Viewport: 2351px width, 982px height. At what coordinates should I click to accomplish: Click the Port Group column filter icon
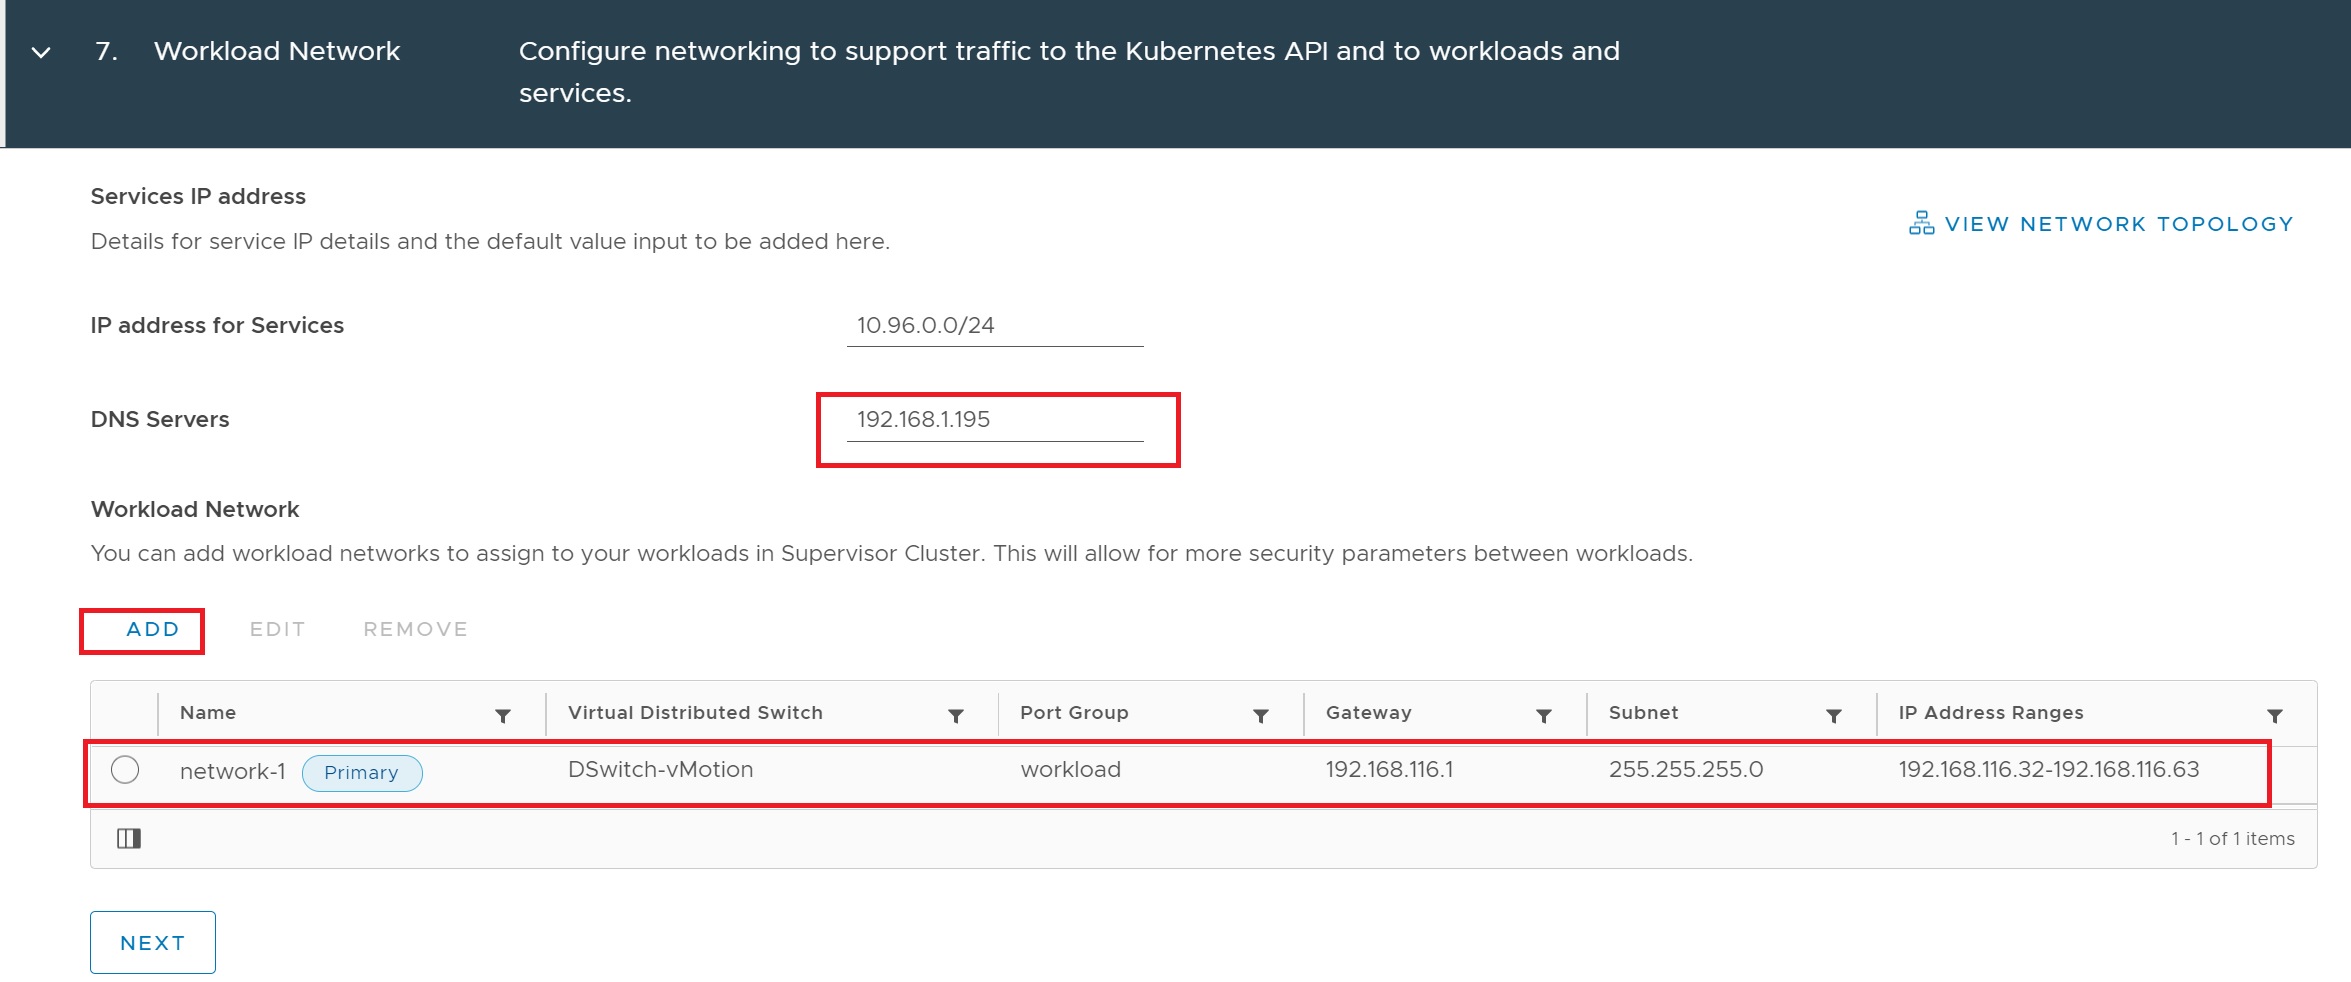1260,715
